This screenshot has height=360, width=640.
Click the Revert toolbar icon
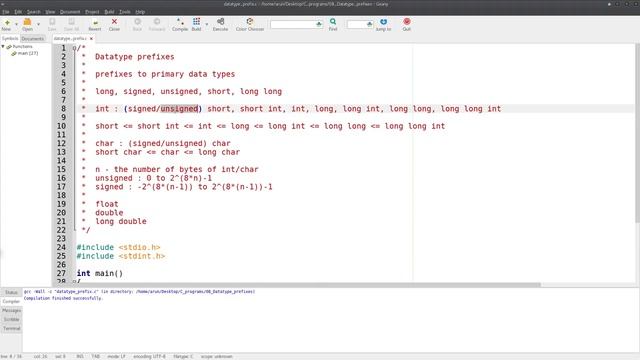pos(95,24)
